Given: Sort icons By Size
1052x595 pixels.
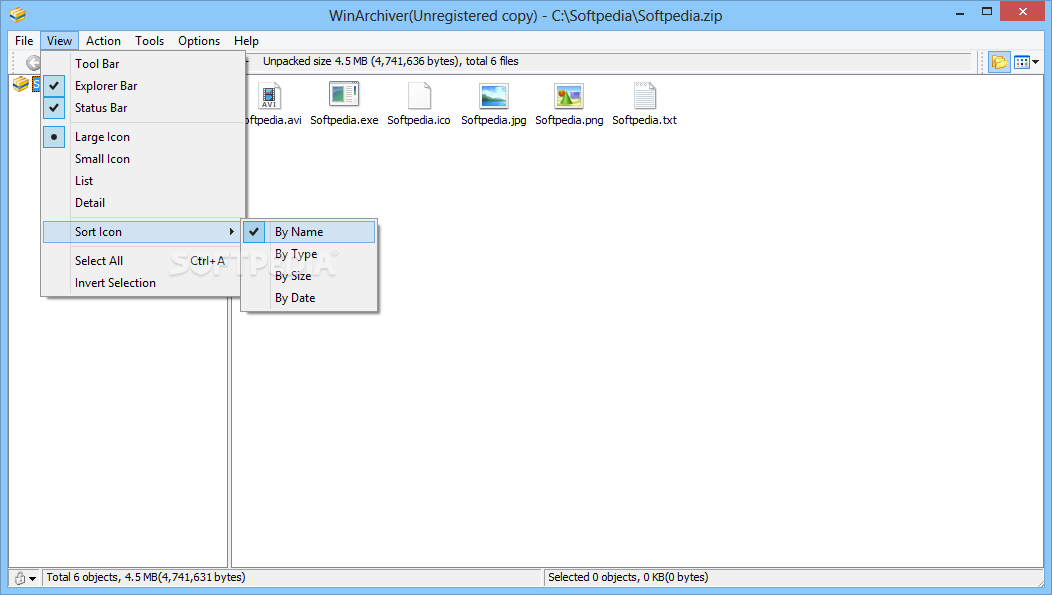Looking at the screenshot, I should pyautogui.click(x=309, y=276).
